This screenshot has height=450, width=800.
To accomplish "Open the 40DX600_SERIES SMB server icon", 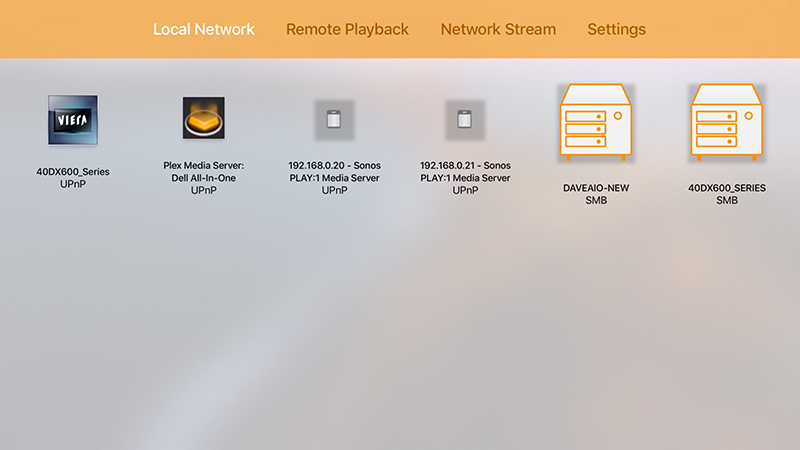I will point(727,122).
